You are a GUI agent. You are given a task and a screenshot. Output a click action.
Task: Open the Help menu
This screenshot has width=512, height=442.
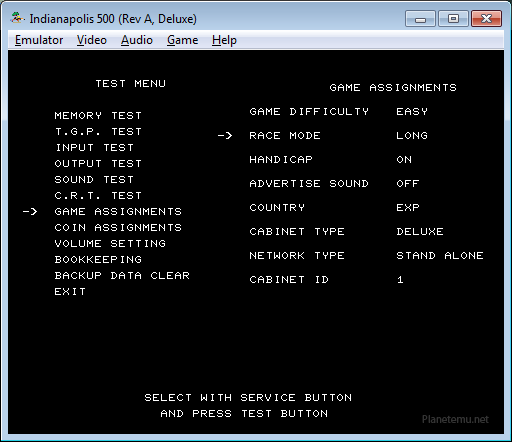(224, 40)
